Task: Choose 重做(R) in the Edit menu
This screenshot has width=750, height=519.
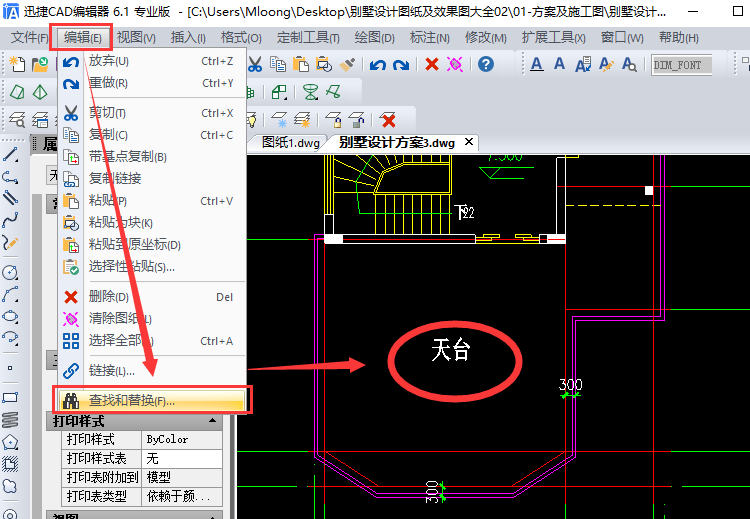Action: point(152,83)
